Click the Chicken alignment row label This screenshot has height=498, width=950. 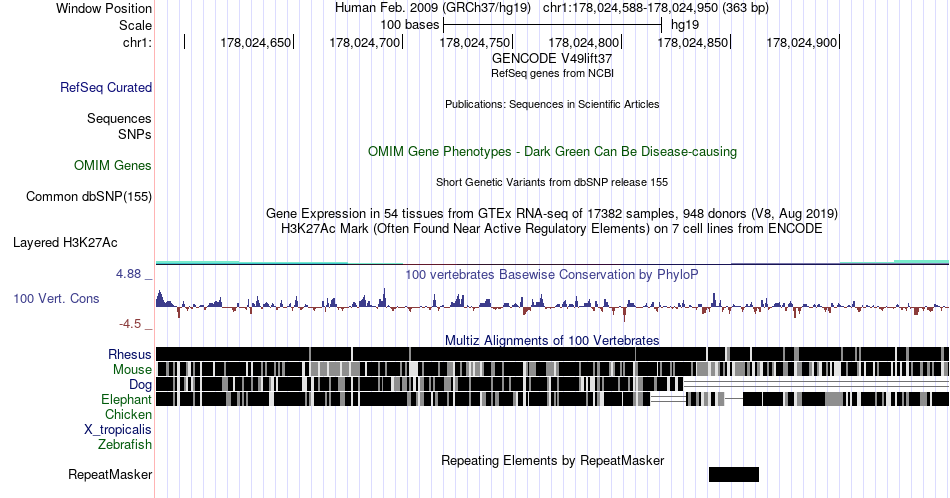[128, 414]
